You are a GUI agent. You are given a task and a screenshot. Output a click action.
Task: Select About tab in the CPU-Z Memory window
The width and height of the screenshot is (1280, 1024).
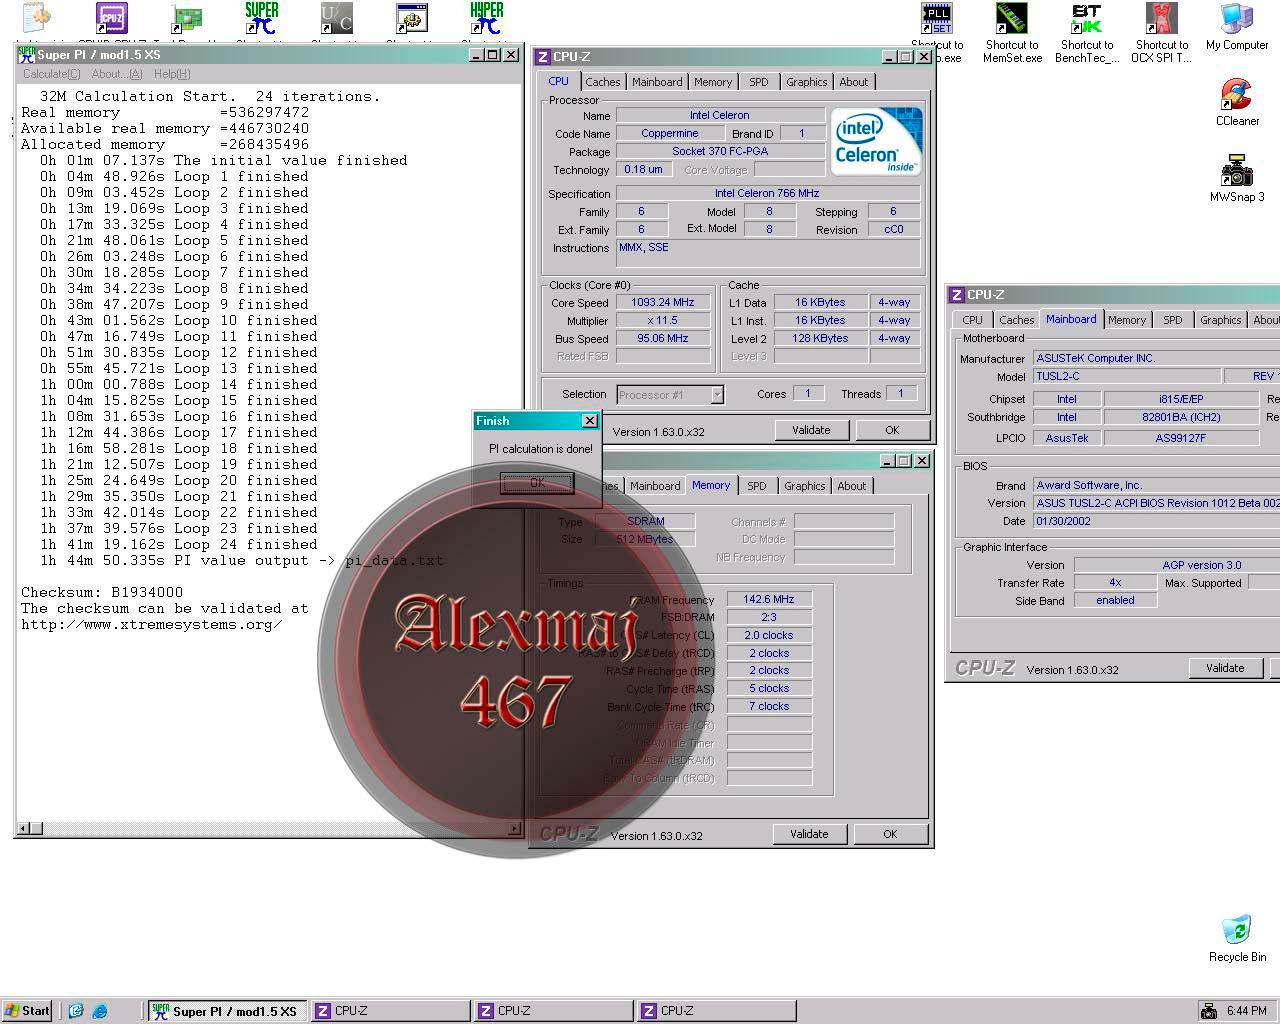852,486
